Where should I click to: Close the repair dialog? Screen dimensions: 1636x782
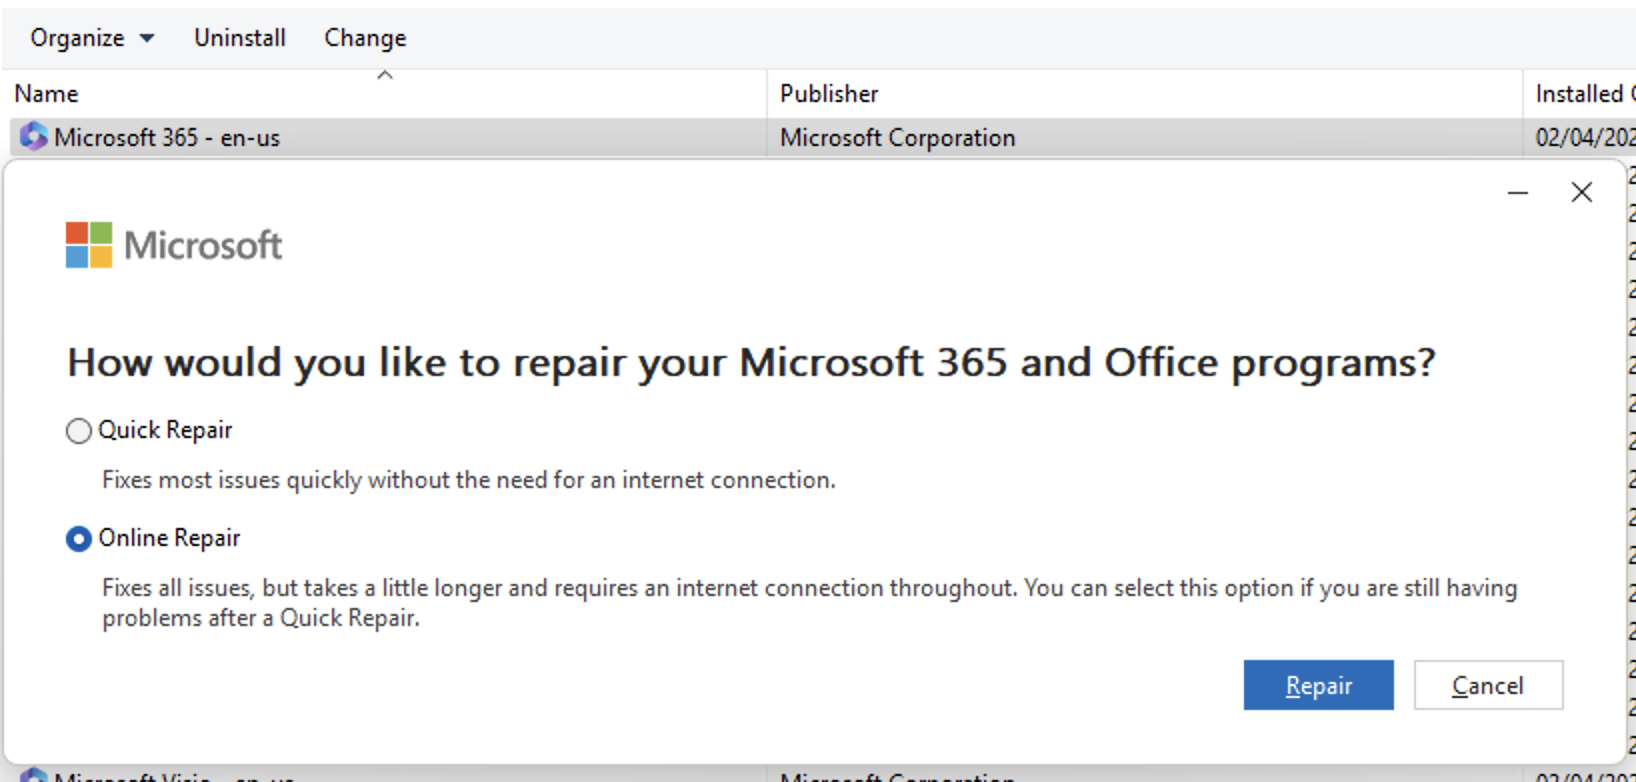(1581, 192)
